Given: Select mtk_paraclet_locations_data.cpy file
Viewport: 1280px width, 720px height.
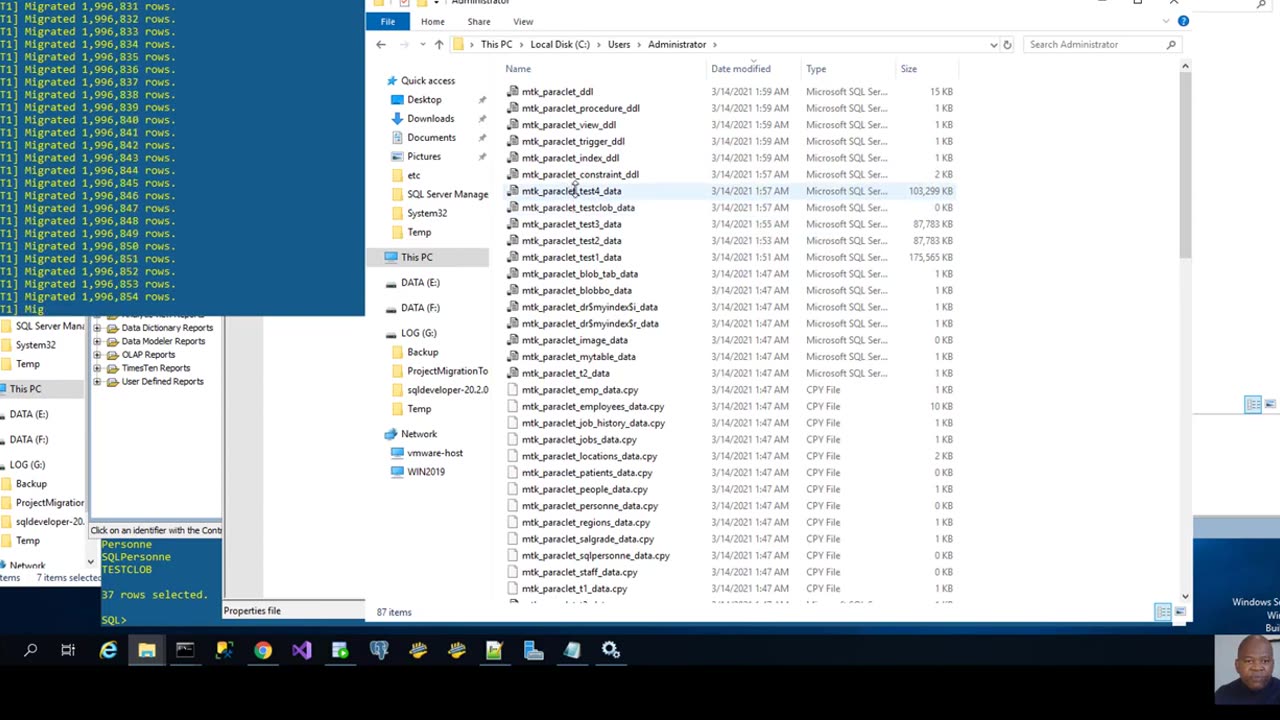Looking at the screenshot, I should (589, 456).
